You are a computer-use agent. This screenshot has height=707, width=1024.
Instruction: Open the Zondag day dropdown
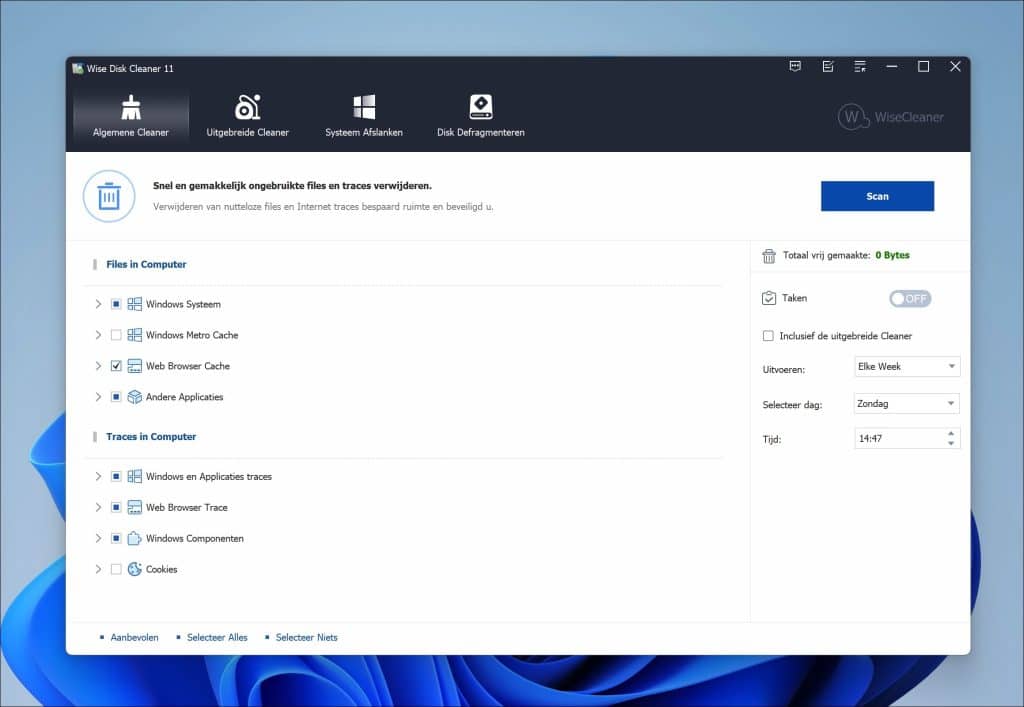coord(907,404)
